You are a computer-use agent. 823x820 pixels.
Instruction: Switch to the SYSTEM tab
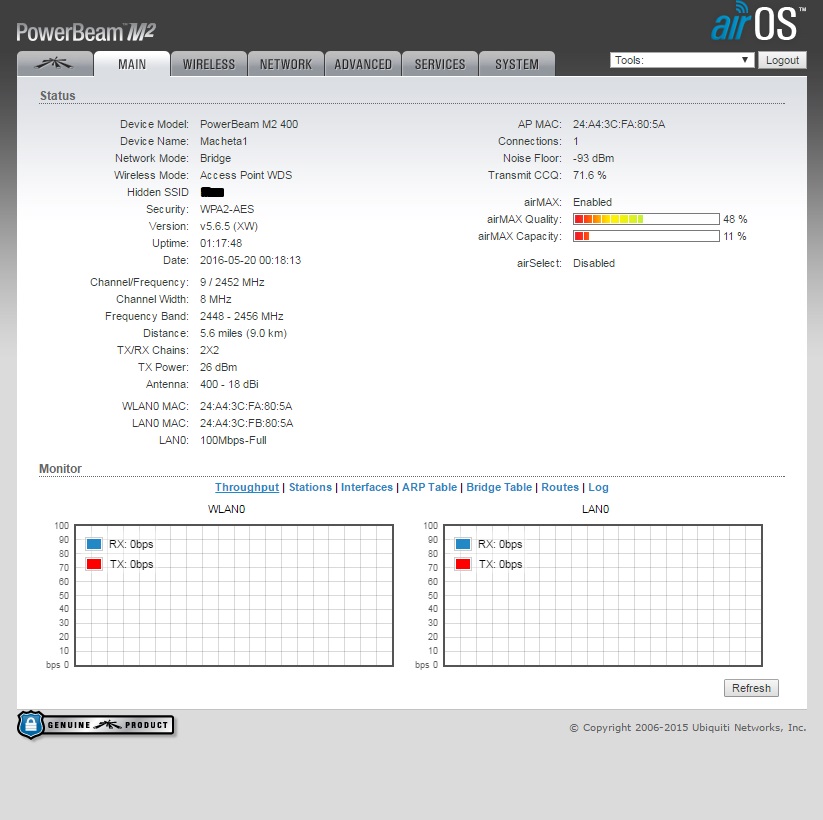[x=516, y=64]
